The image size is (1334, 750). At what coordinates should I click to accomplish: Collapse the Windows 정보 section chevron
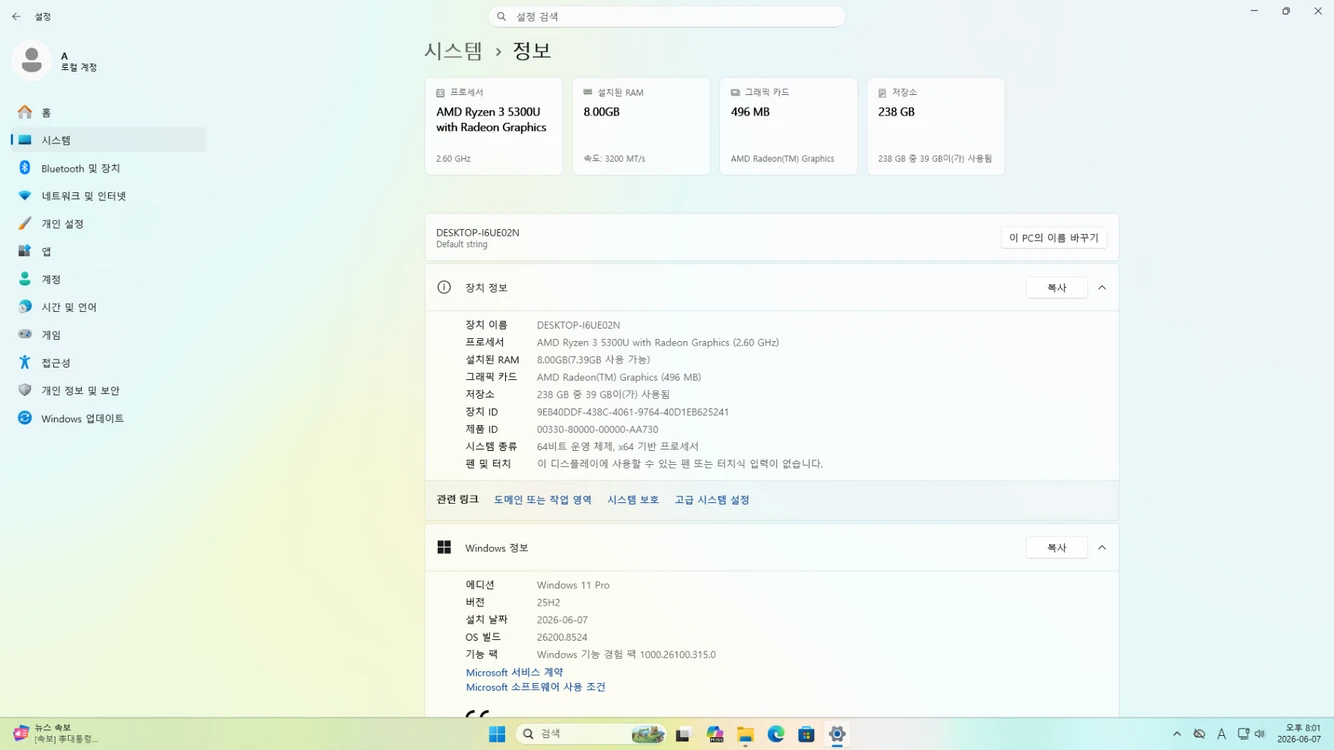(1102, 548)
